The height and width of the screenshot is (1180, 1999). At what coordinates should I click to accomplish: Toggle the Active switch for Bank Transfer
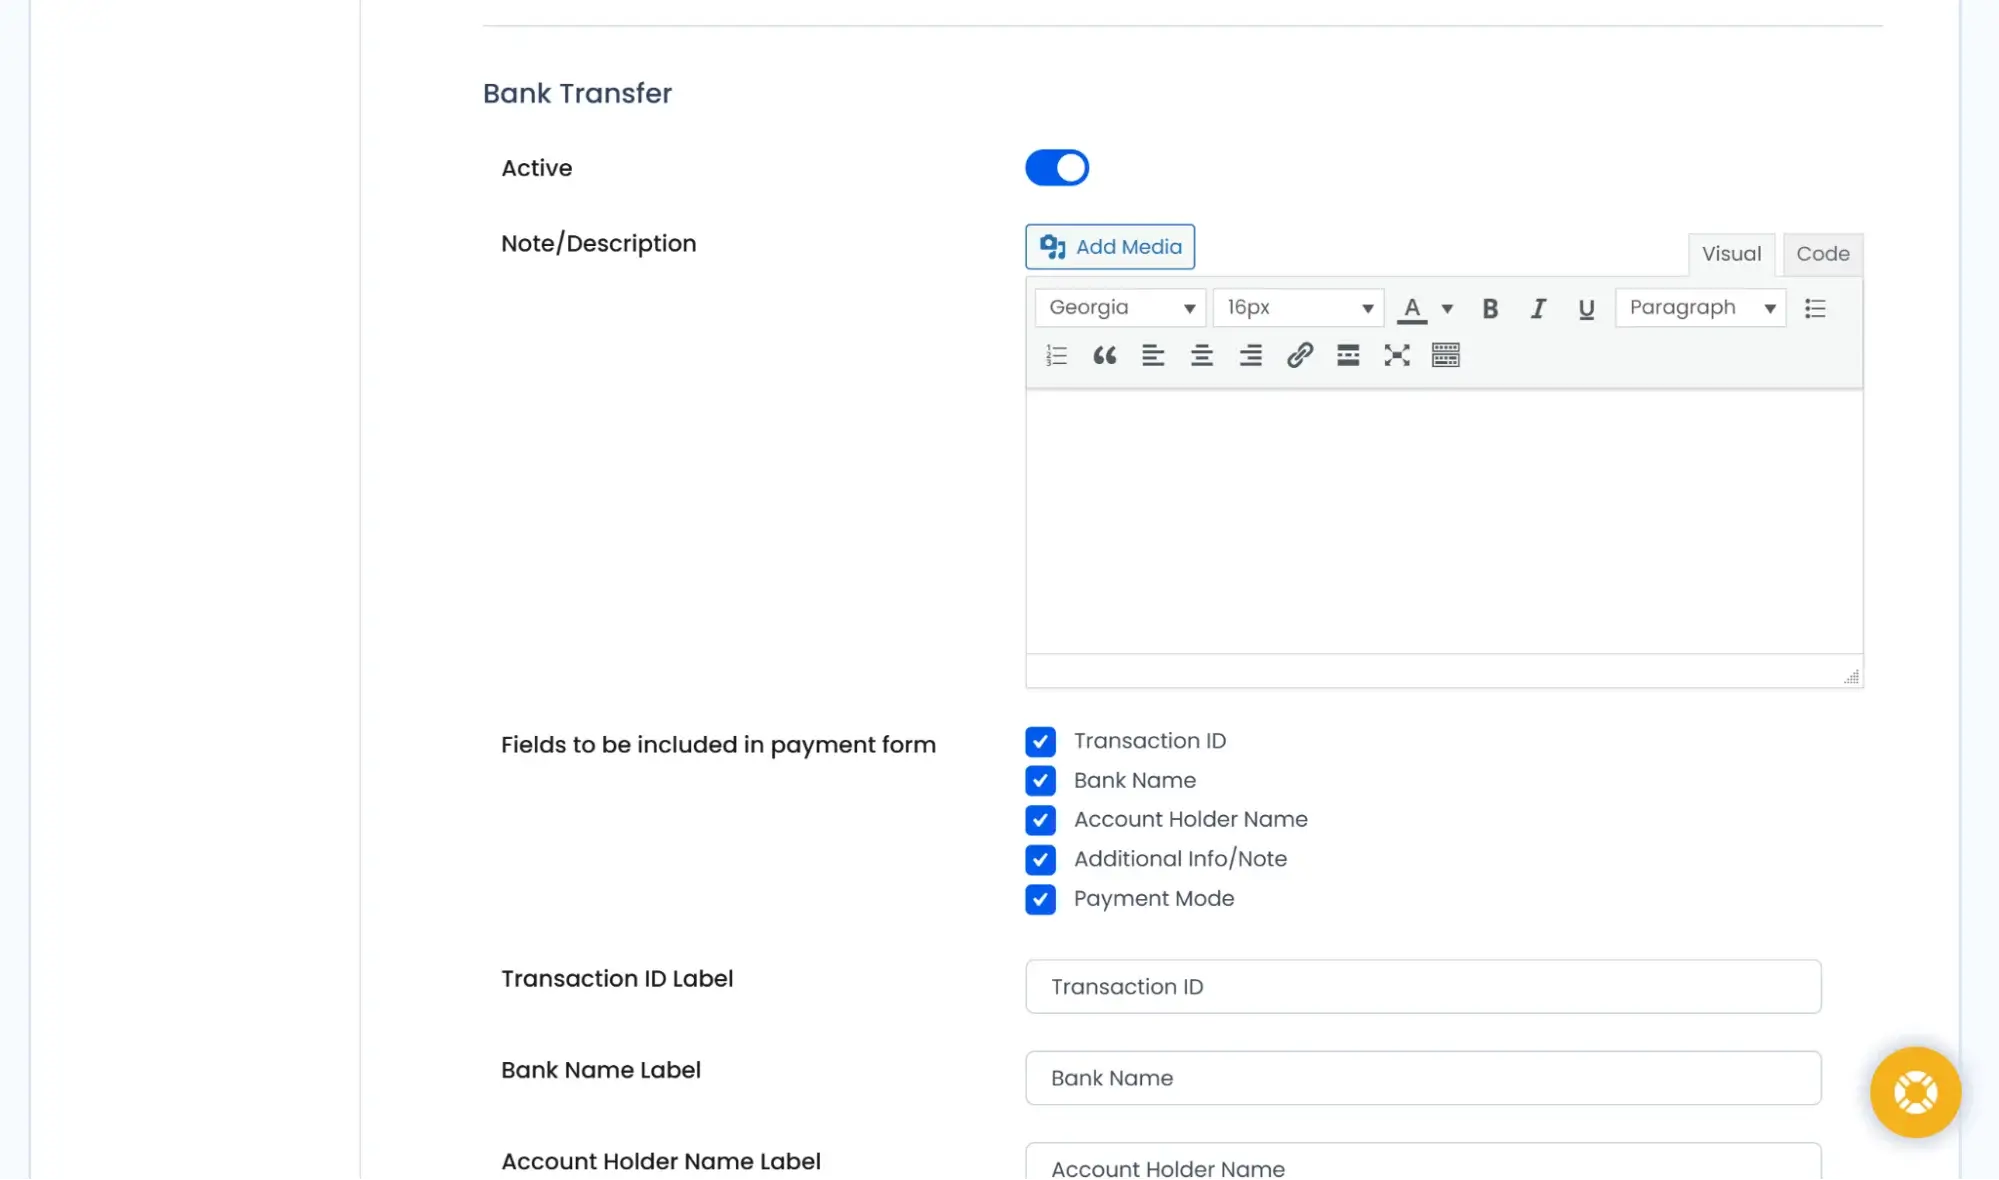tap(1056, 168)
